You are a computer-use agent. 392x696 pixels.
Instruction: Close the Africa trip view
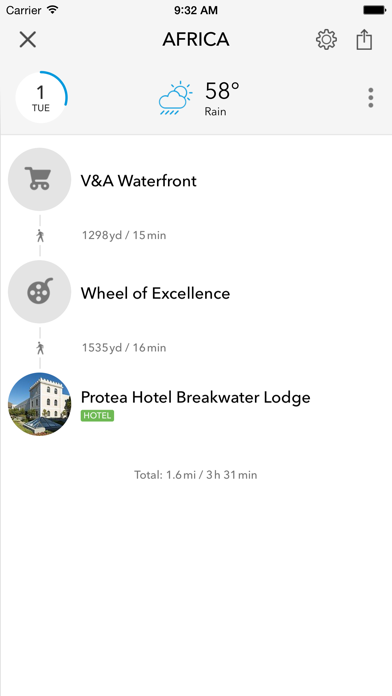coord(28,40)
